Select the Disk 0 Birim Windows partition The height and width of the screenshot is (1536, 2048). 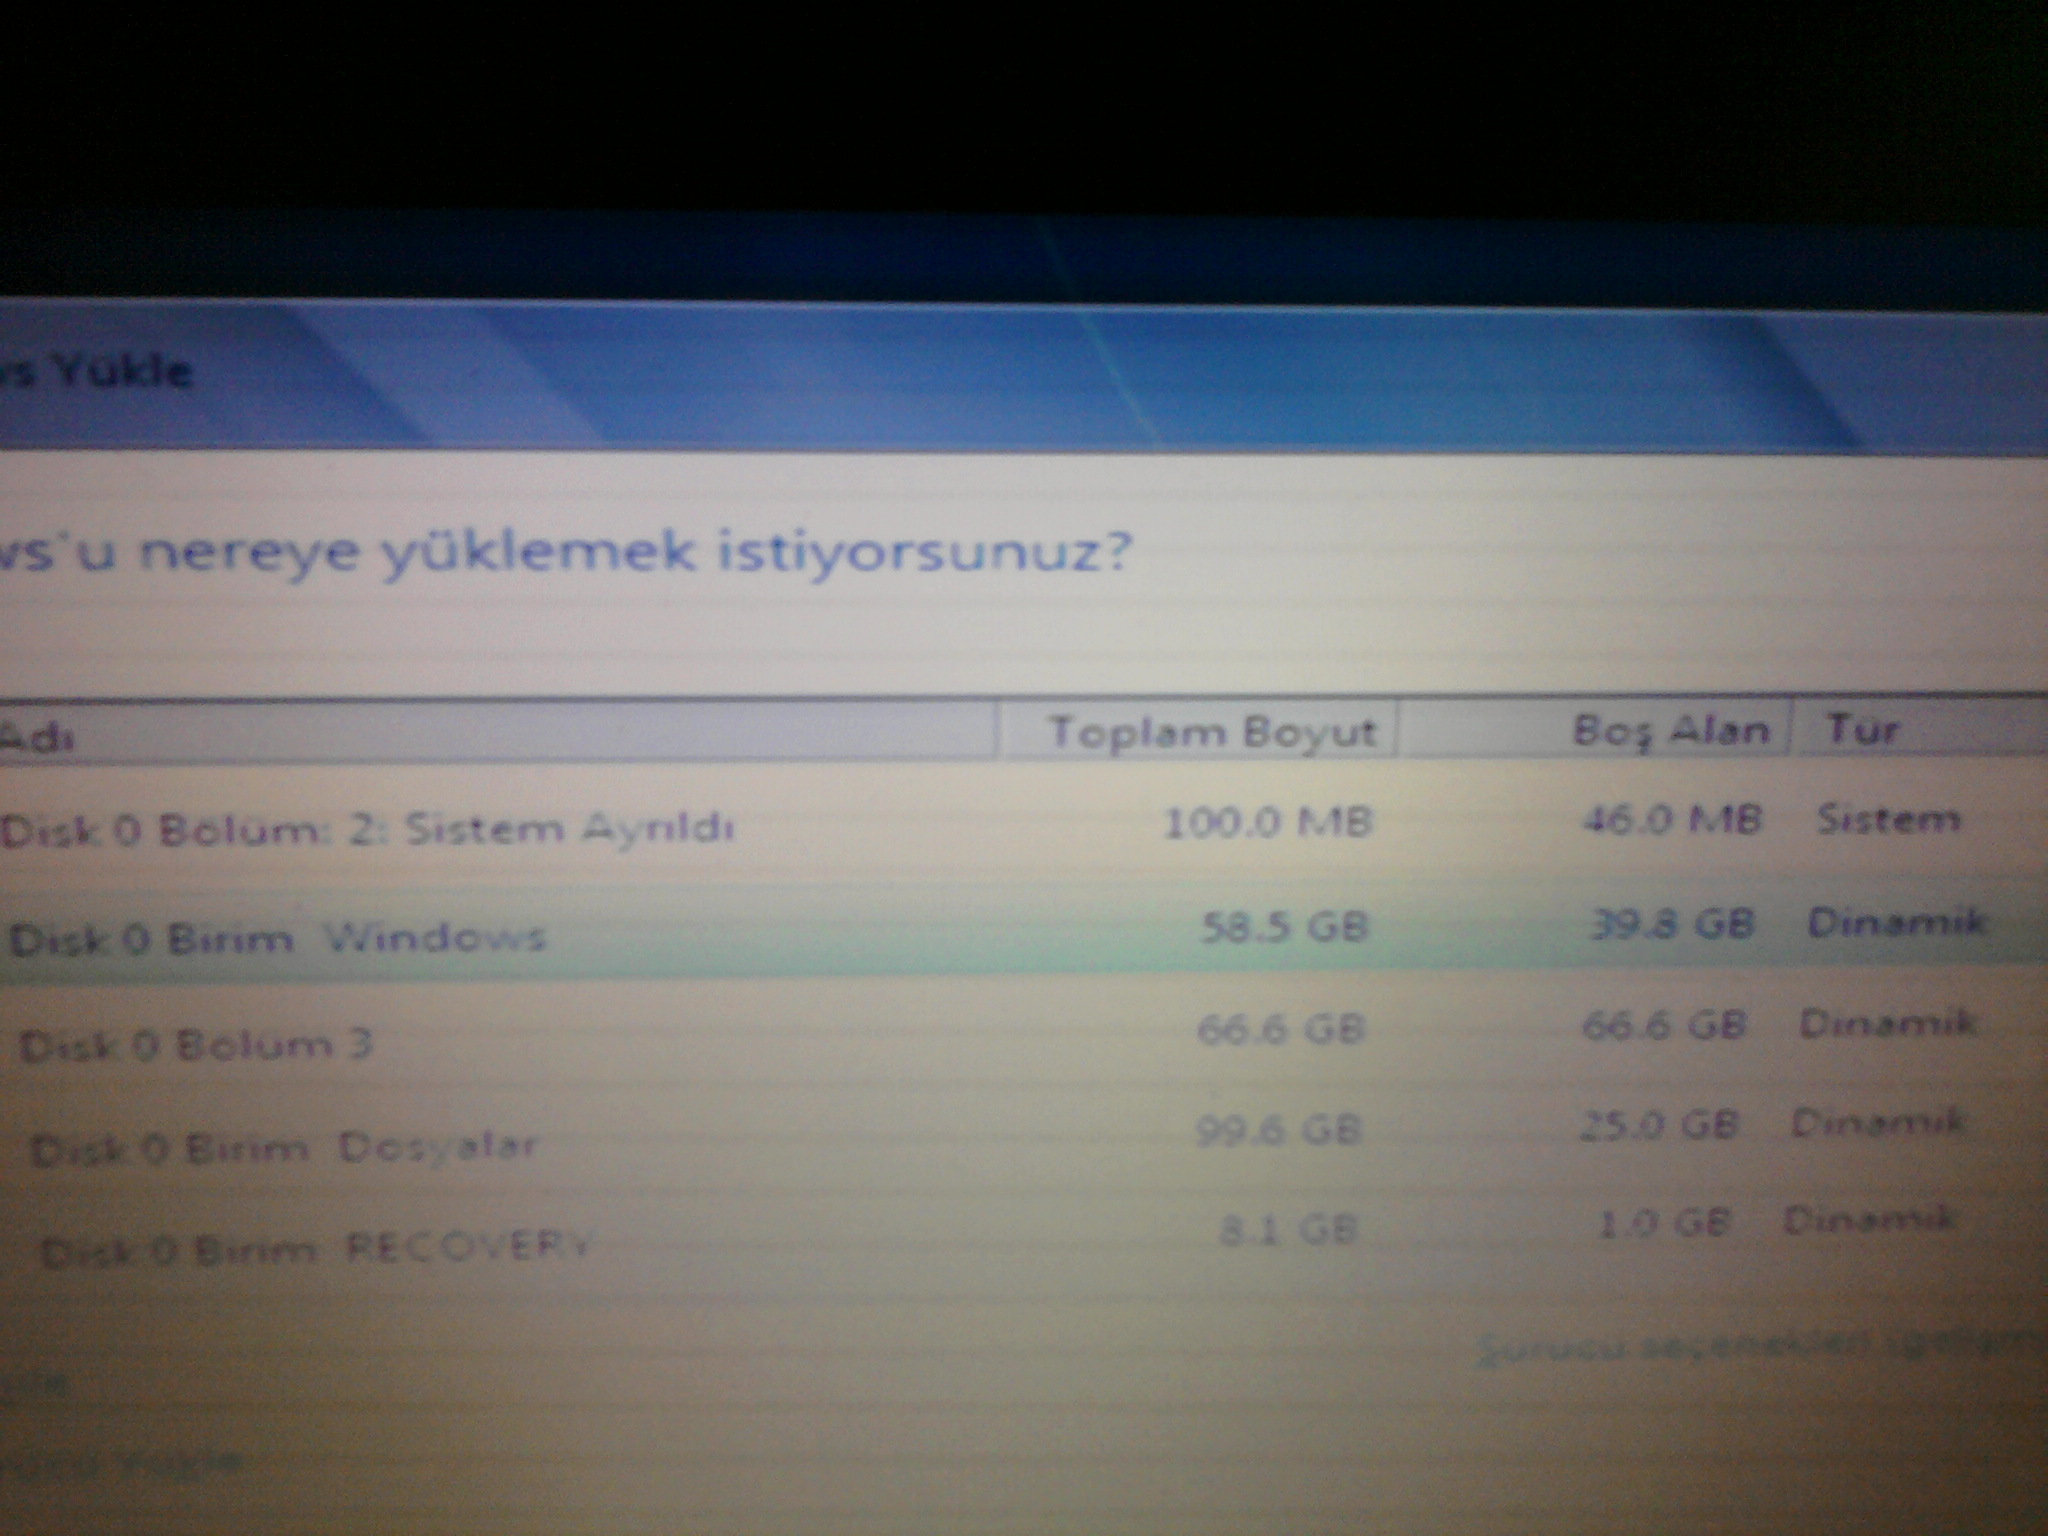click(x=278, y=938)
